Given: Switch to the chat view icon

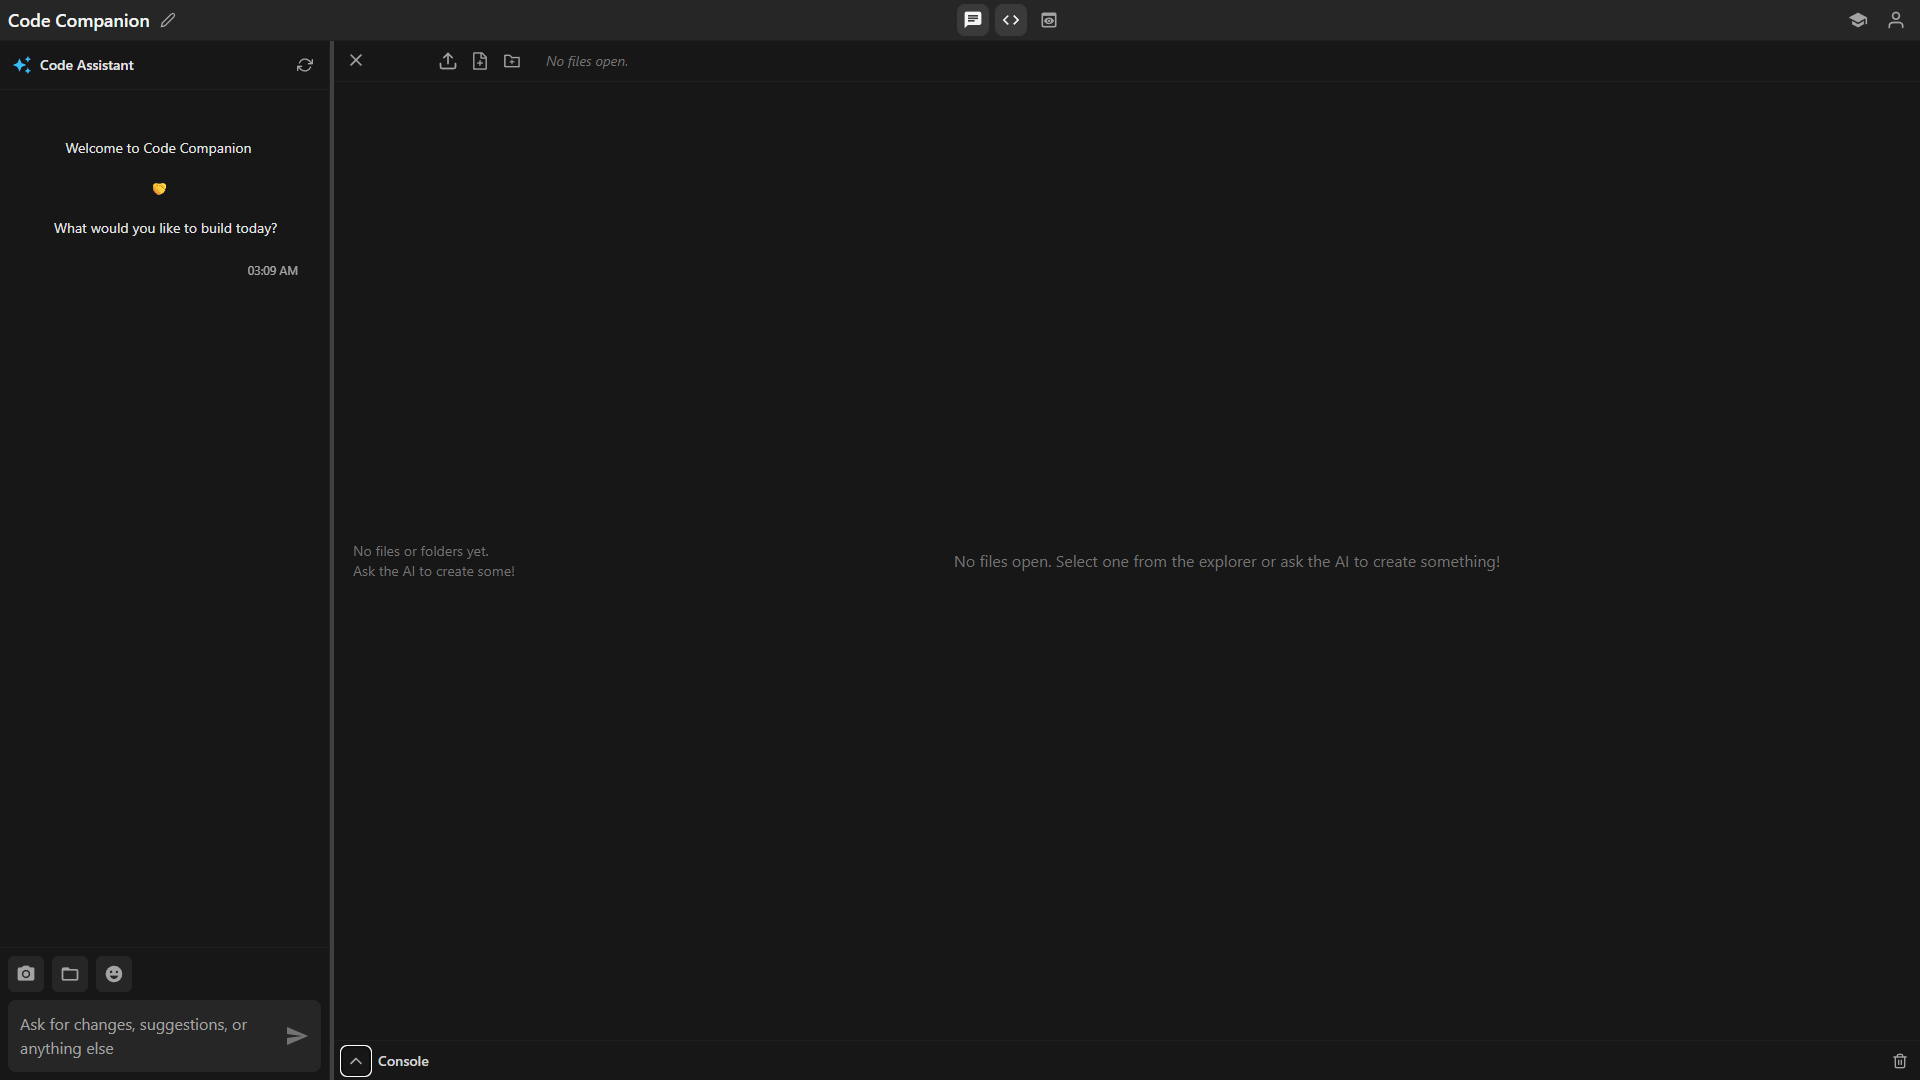Looking at the screenshot, I should [x=973, y=20].
